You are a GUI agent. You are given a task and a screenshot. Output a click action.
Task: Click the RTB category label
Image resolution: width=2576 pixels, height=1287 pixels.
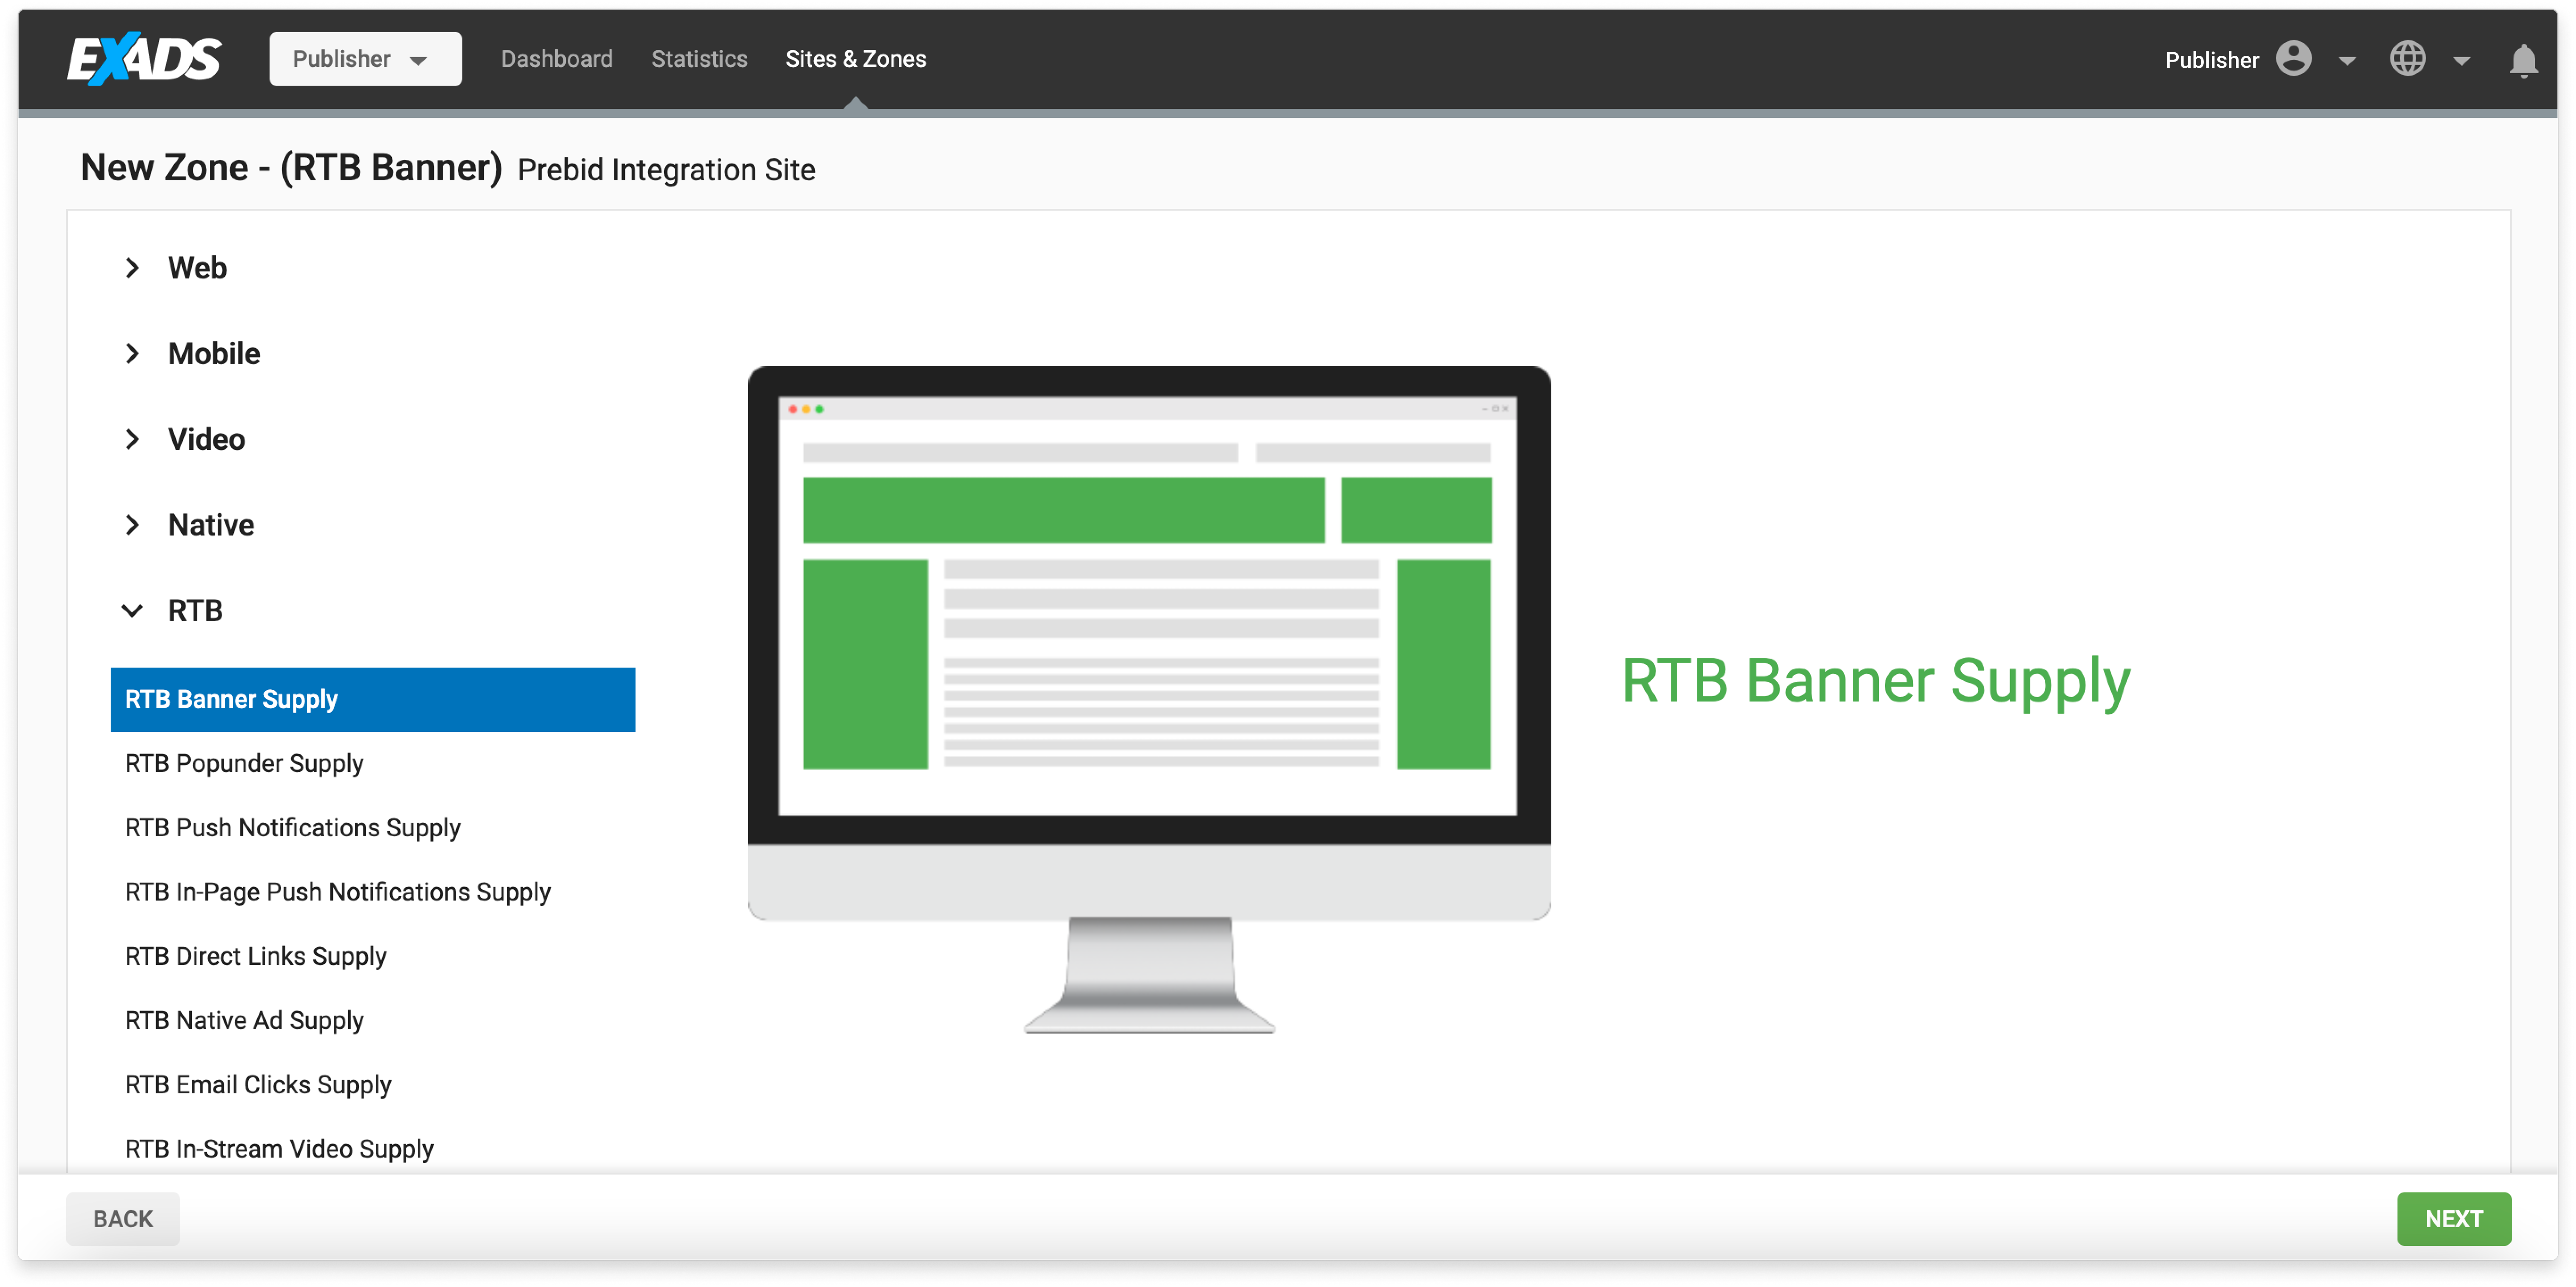pyautogui.click(x=195, y=611)
